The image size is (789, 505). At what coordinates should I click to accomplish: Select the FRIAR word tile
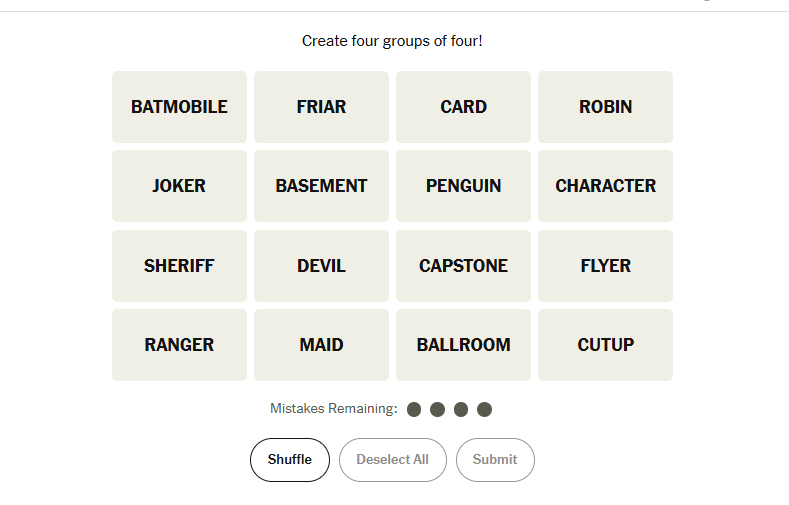click(321, 107)
